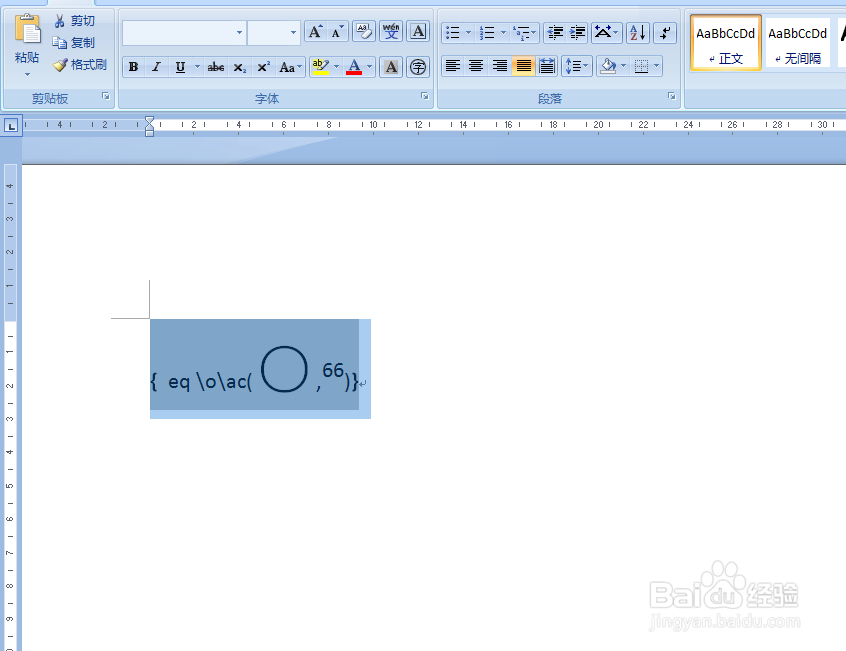The width and height of the screenshot is (846, 651).
Task: Click the tab selector at ruler corner
Action: click(11, 126)
